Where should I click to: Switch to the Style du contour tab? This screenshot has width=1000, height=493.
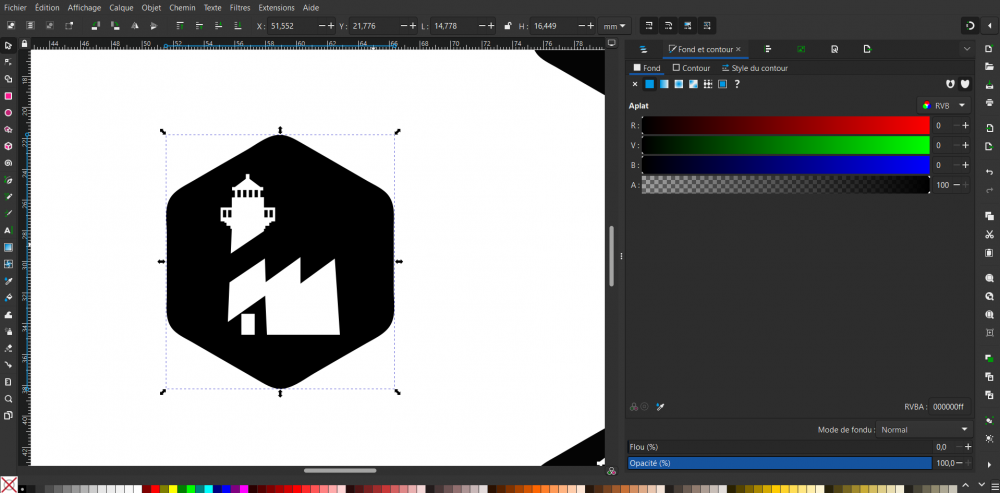tap(754, 68)
